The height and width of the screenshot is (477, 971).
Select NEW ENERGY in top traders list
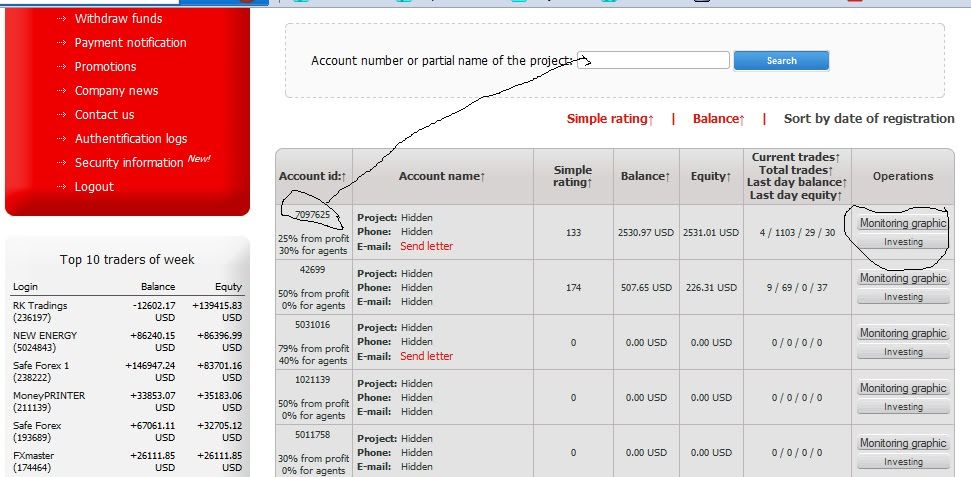(45, 341)
